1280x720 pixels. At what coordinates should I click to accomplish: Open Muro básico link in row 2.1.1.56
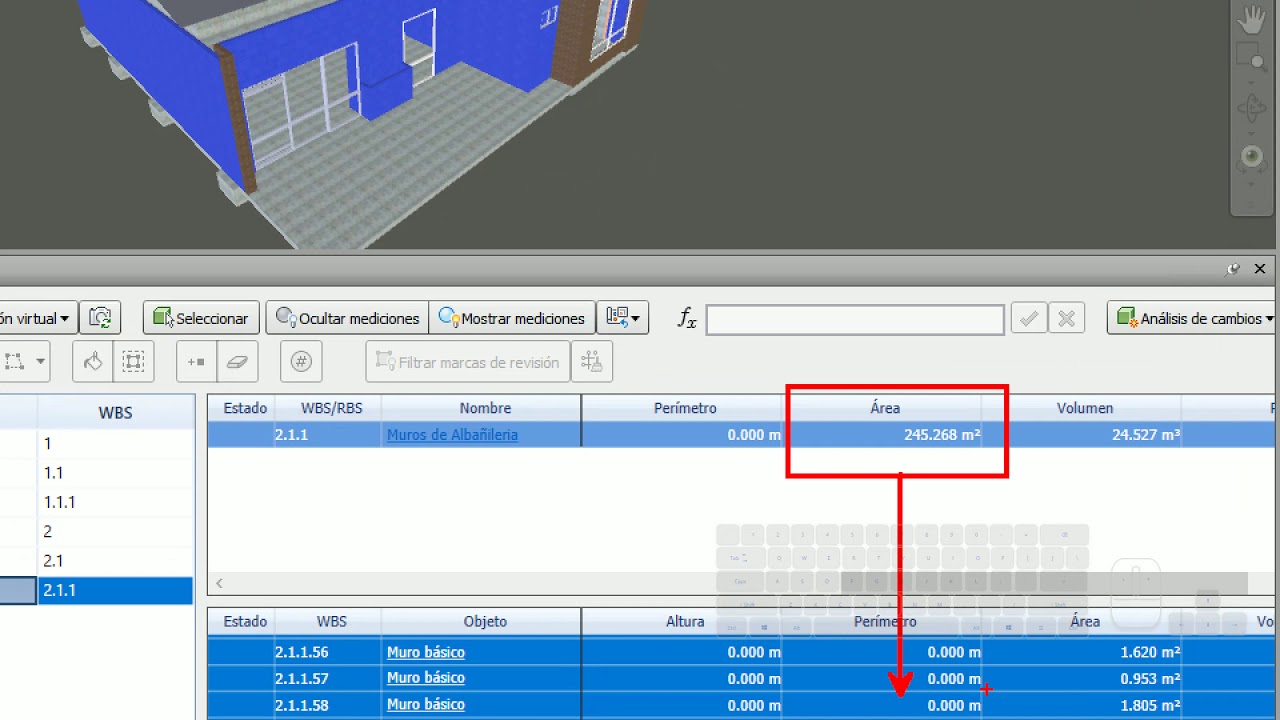pyautogui.click(x=426, y=652)
